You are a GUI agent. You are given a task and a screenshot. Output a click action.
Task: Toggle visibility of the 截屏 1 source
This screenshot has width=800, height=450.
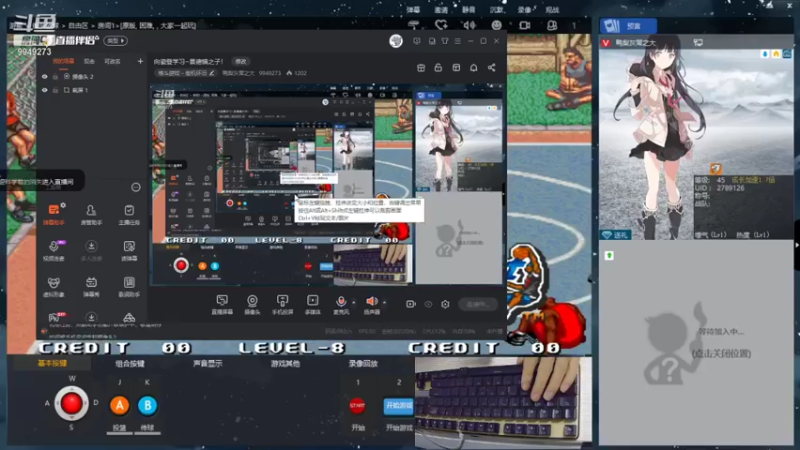point(44,90)
